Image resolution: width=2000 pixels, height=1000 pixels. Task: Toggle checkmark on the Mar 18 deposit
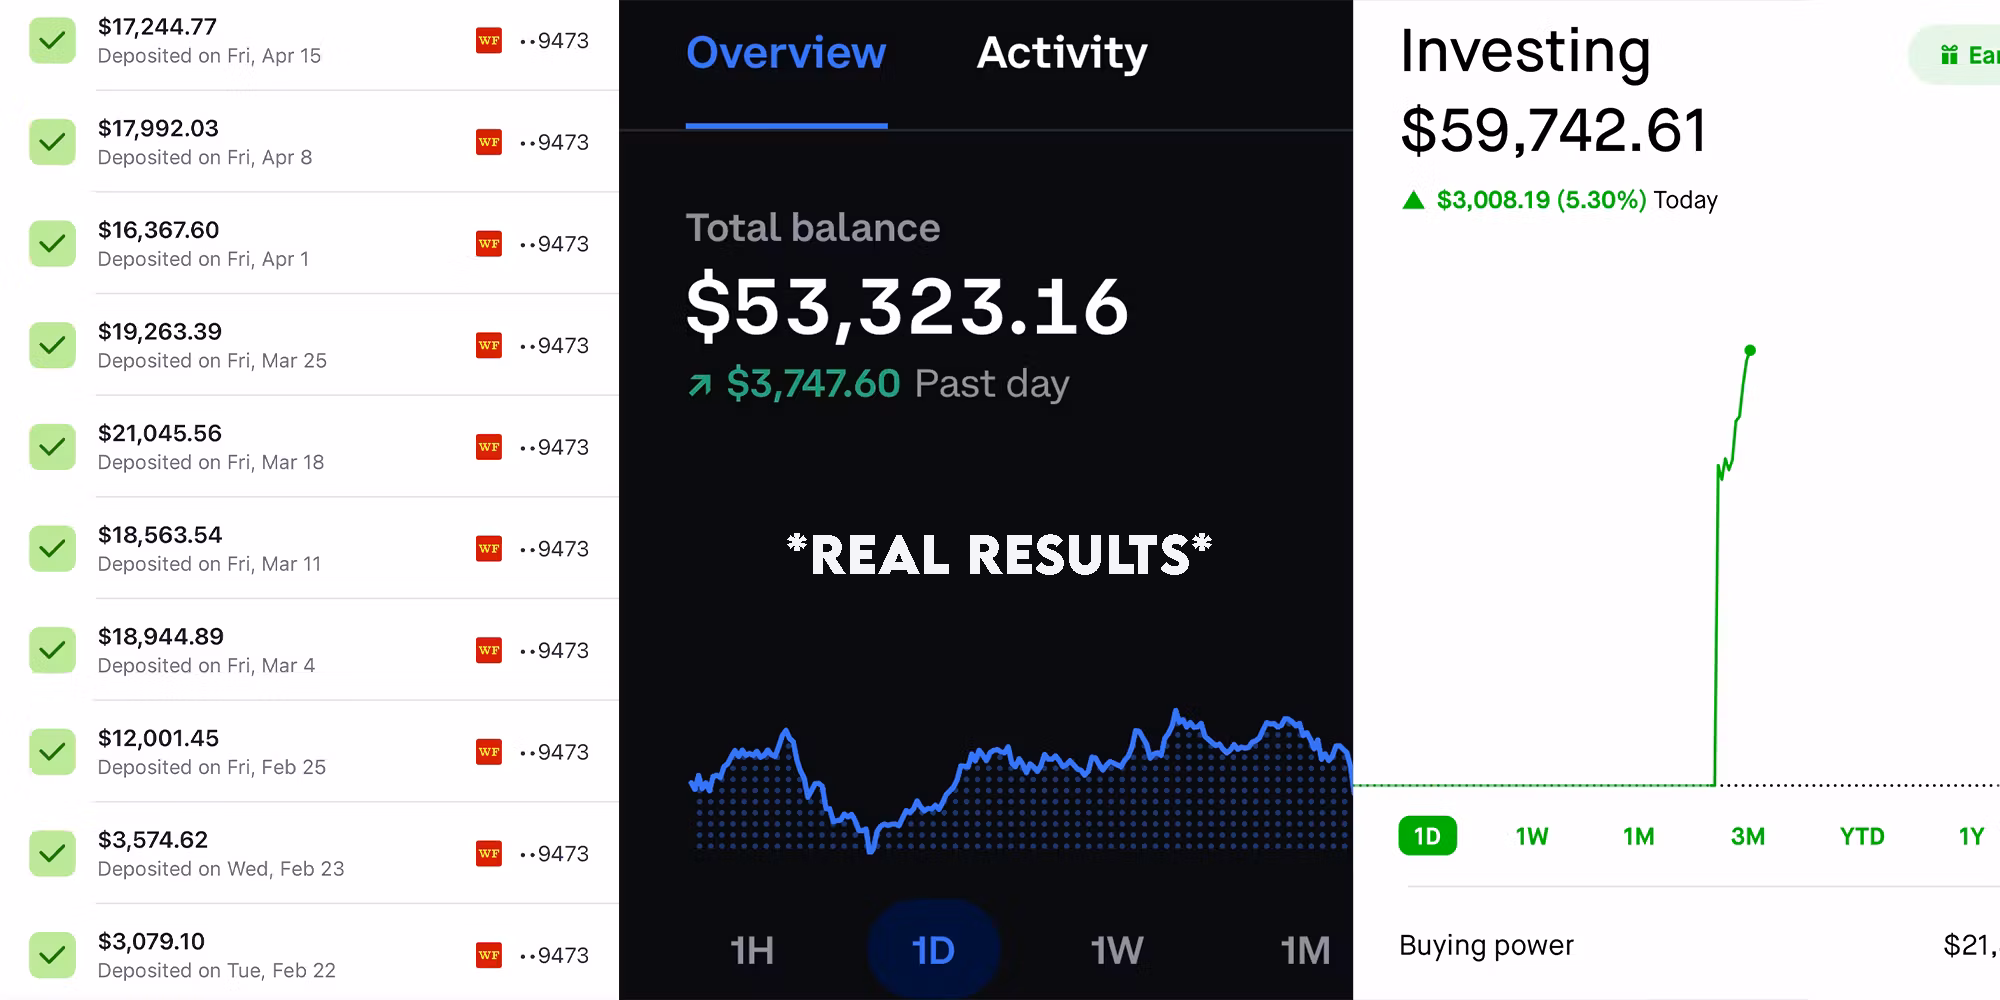[52, 447]
